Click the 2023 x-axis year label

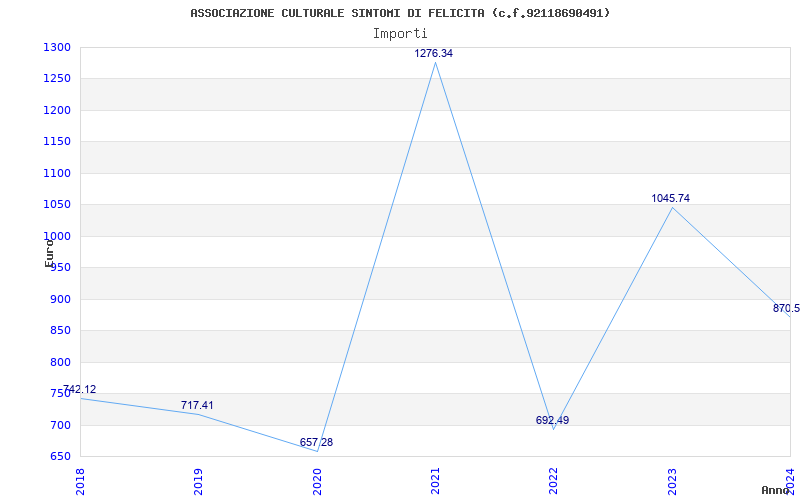click(x=672, y=481)
